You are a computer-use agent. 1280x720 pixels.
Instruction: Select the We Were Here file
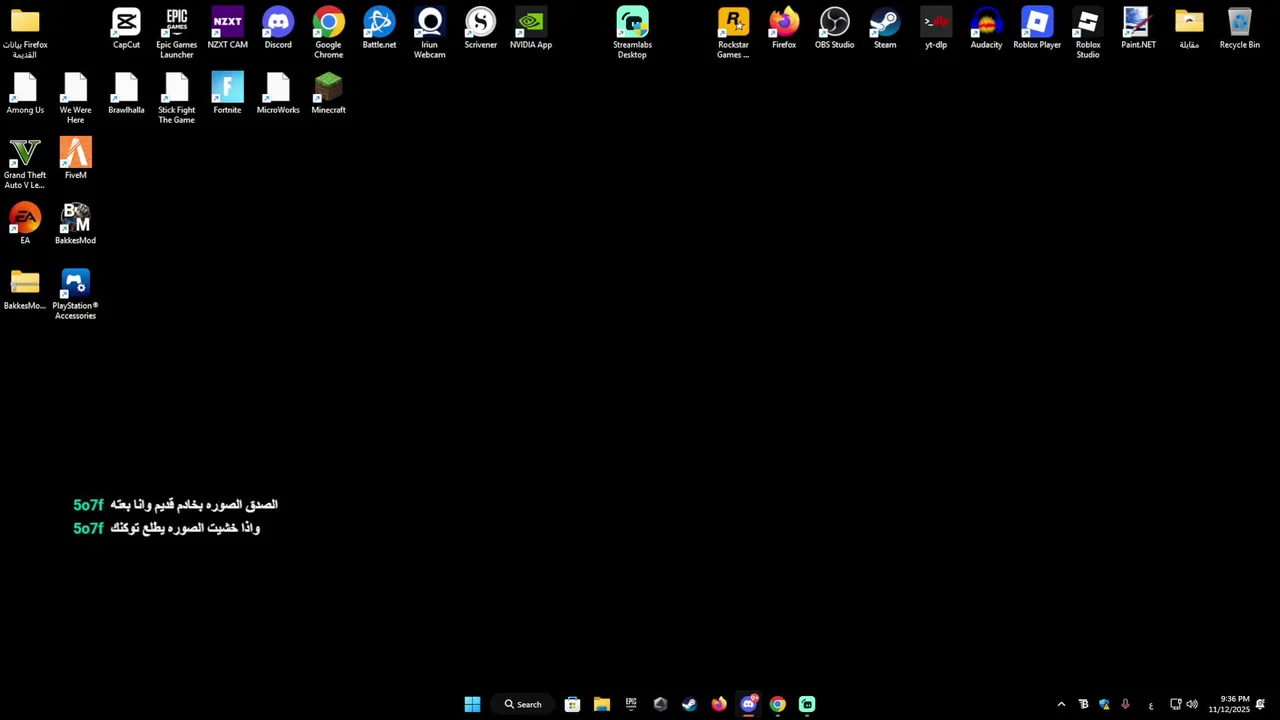[x=75, y=99]
